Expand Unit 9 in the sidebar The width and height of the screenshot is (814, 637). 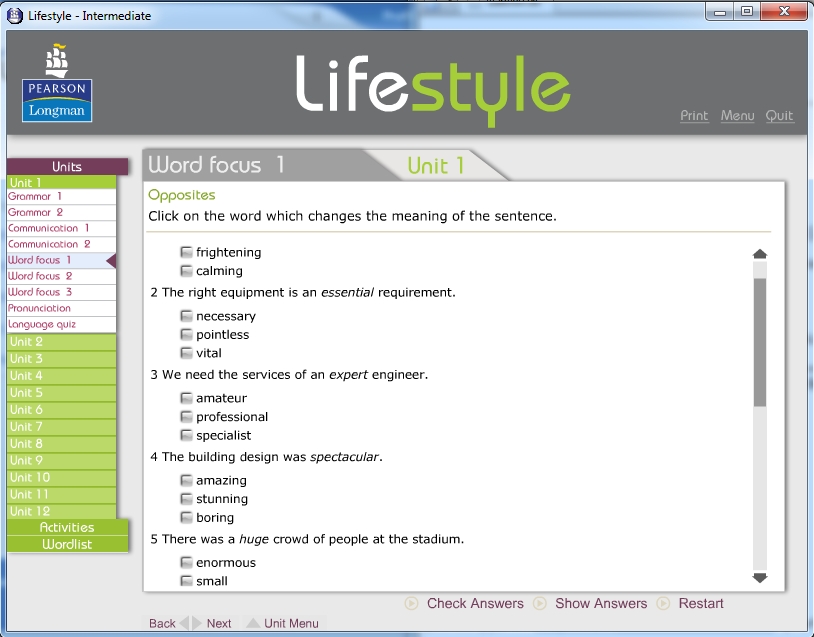[61, 460]
